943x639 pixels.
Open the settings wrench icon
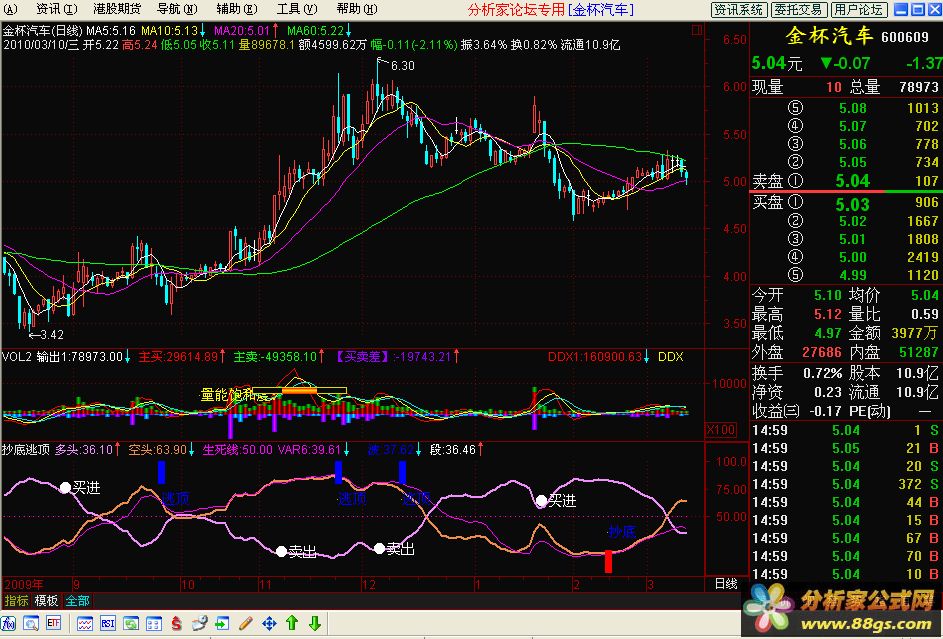200,623
